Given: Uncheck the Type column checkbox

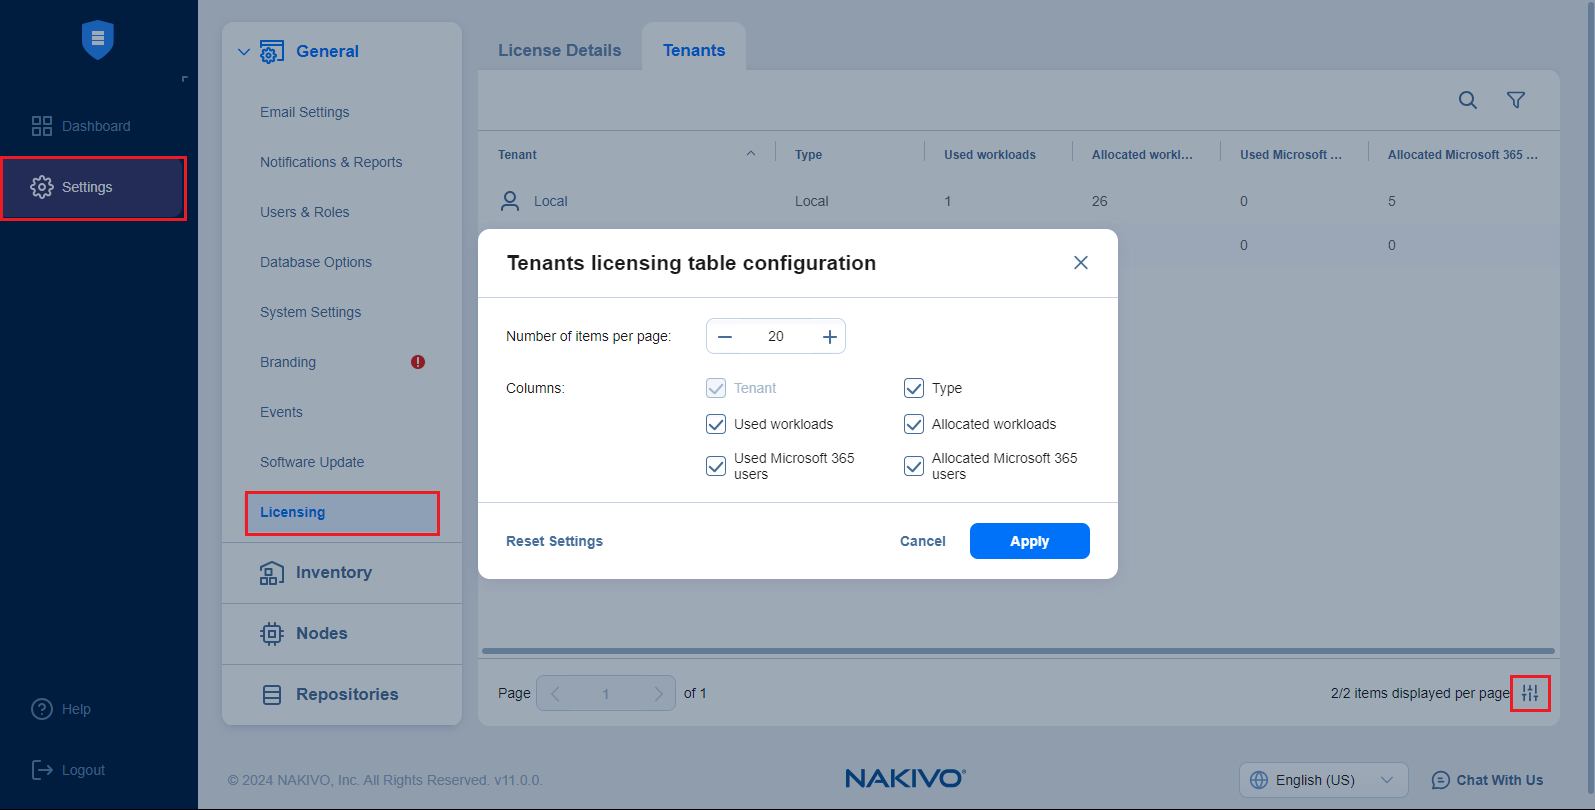Looking at the screenshot, I should point(914,388).
